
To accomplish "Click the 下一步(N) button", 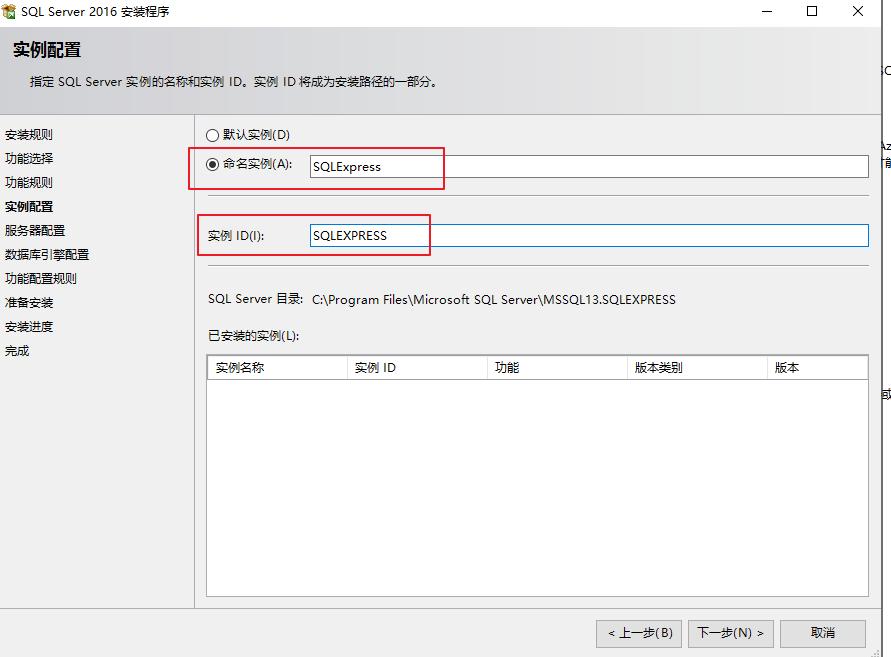I will coord(730,633).
